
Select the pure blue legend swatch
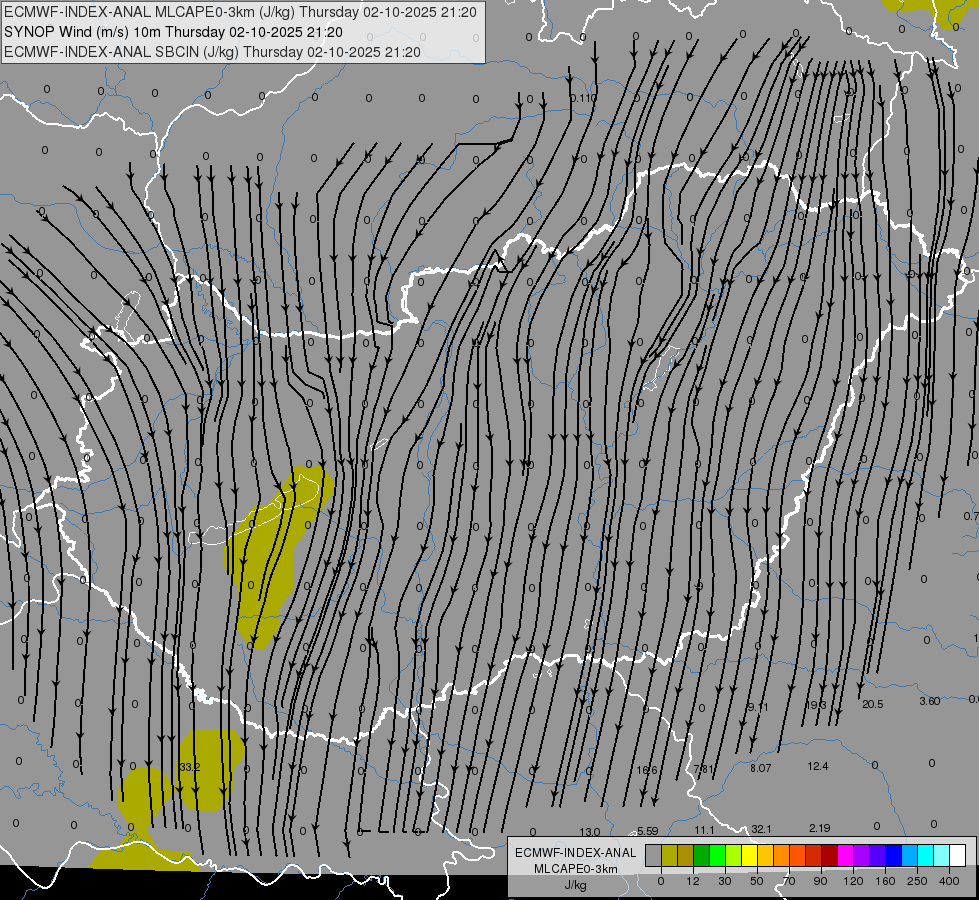(x=893, y=856)
